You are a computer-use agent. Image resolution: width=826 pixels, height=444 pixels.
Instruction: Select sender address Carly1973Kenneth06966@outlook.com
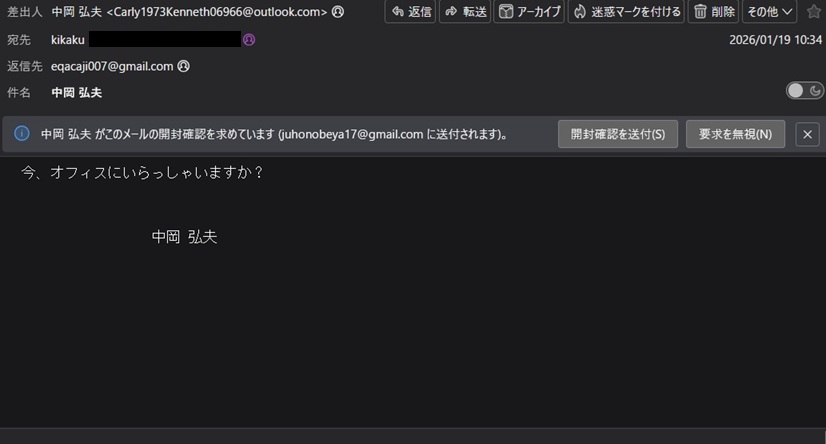pos(217,12)
